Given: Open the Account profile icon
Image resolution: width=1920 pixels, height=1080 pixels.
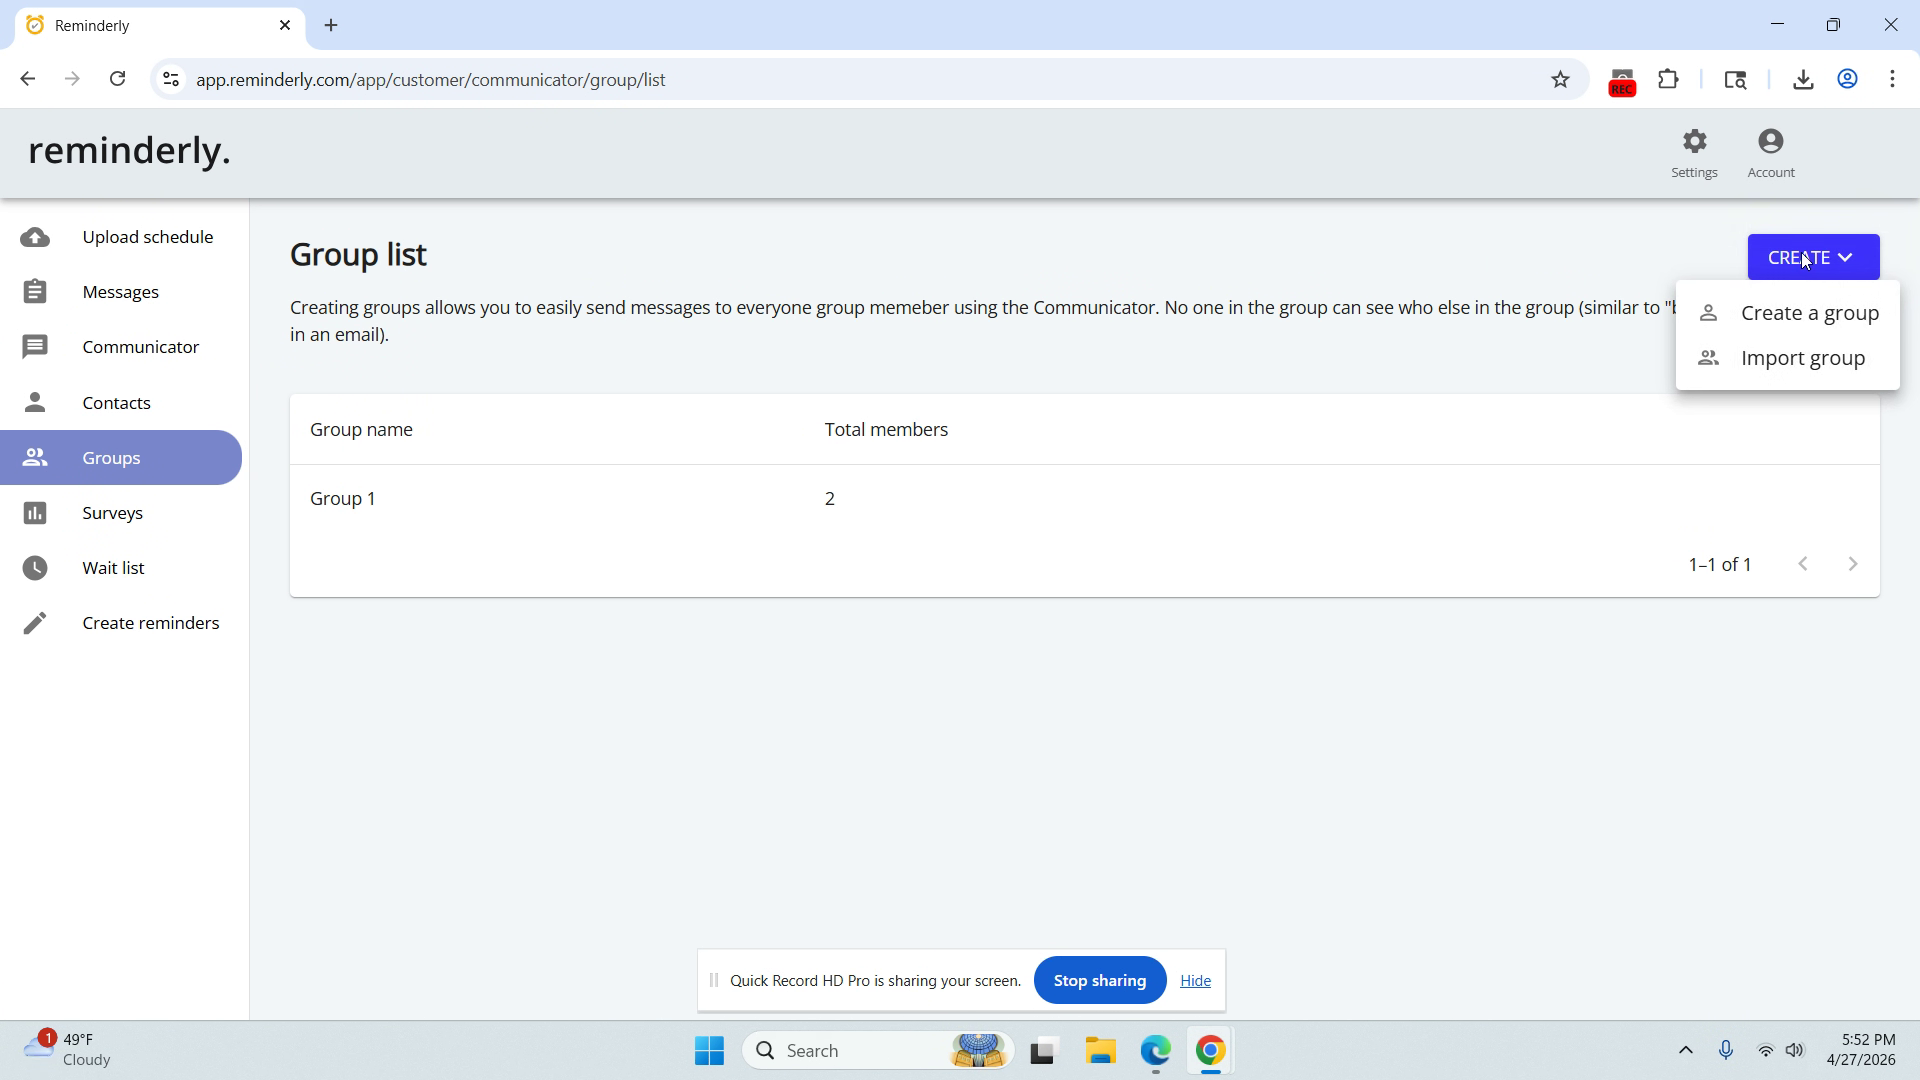Looking at the screenshot, I should pos(1771,141).
